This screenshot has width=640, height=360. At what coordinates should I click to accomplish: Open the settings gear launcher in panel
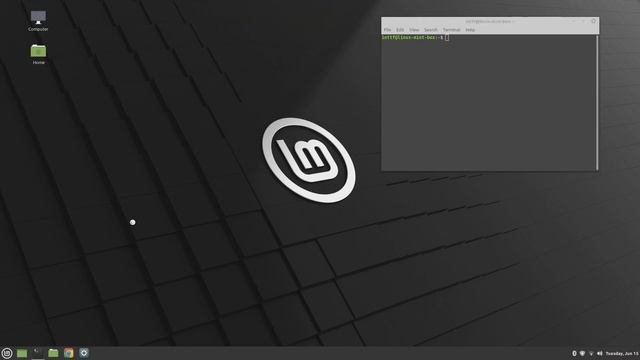coord(84,353)
